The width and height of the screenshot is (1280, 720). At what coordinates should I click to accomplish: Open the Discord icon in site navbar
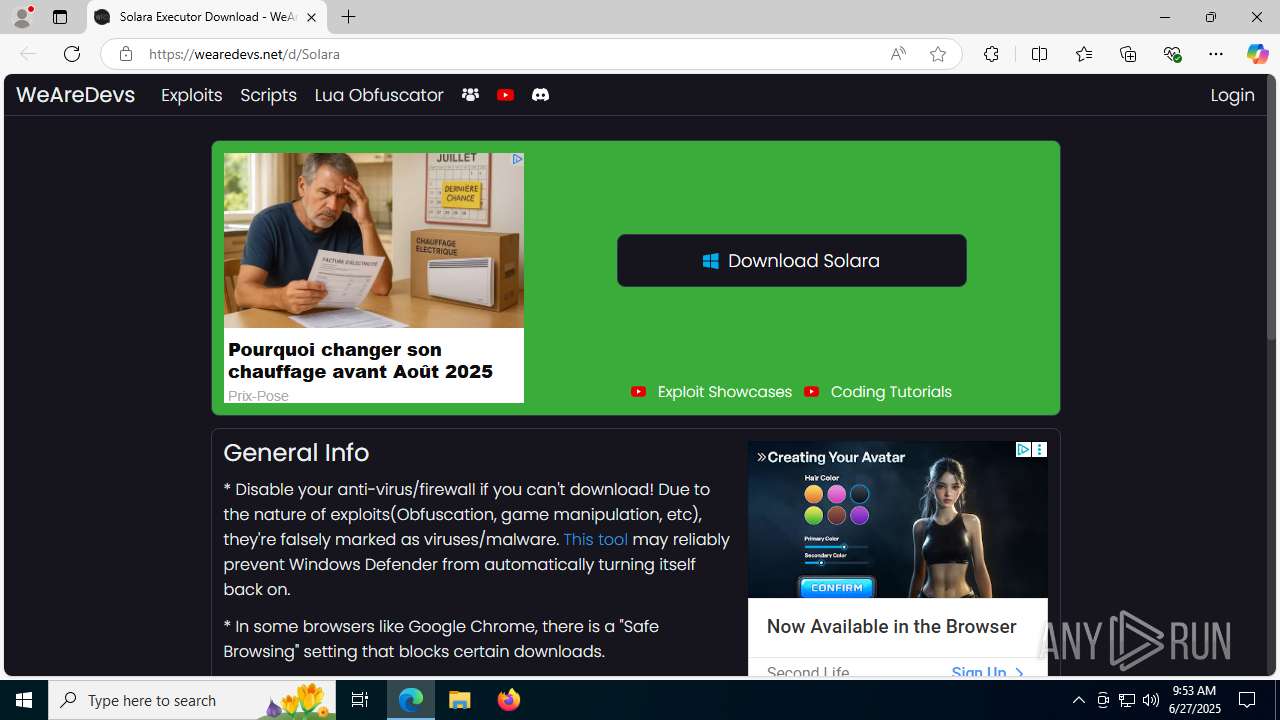540,95
